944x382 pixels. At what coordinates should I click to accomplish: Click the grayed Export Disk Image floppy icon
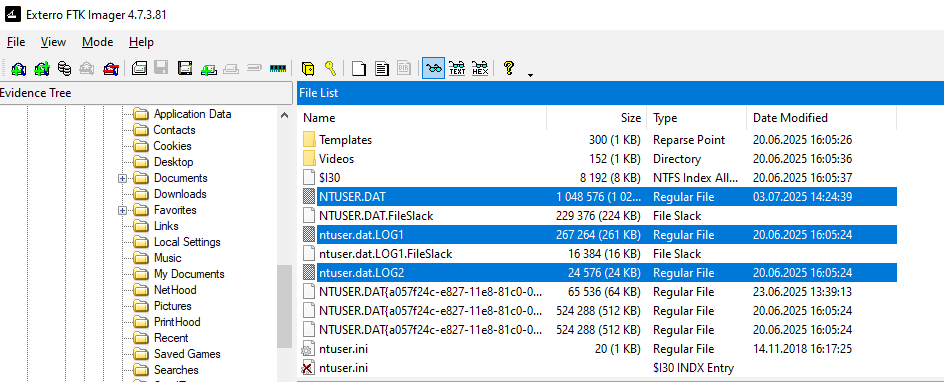point(161,69)
